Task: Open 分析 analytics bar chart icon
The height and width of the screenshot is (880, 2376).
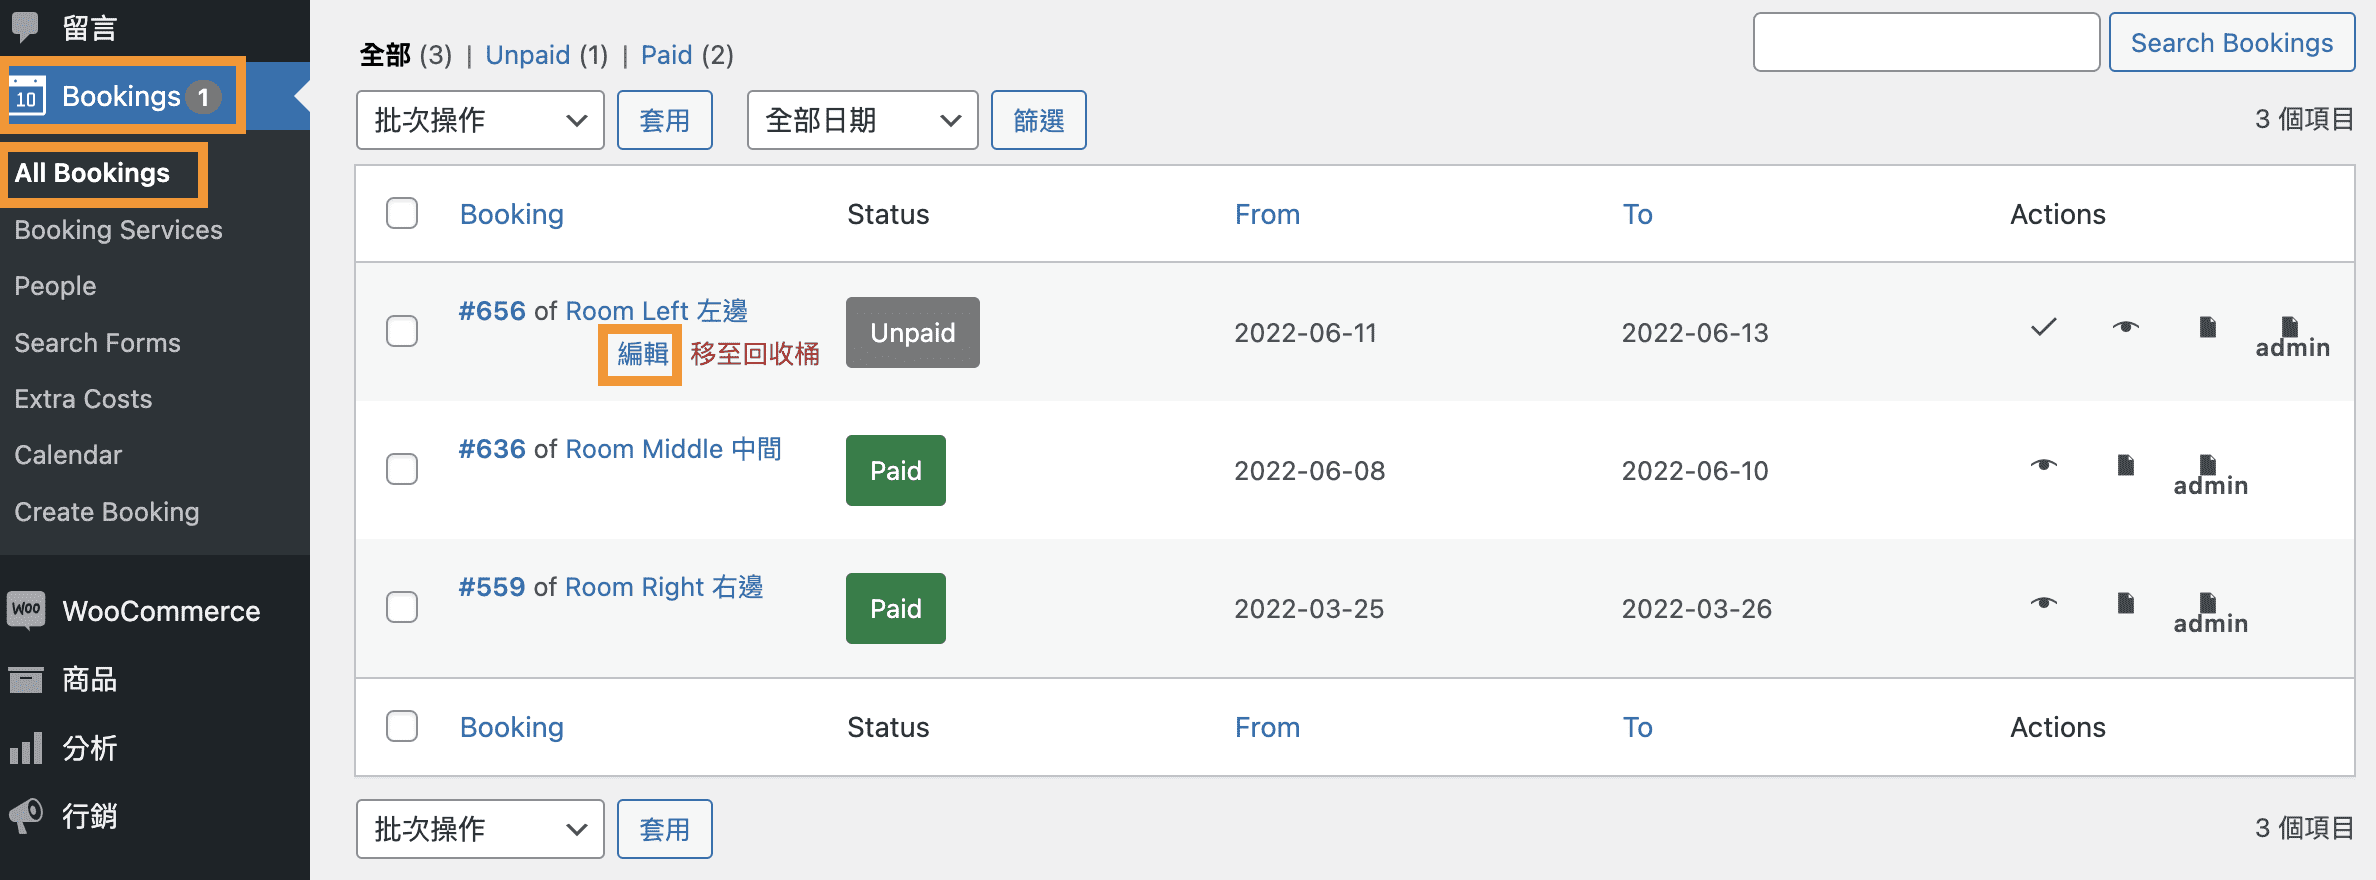Action: (x=27, y=748)
